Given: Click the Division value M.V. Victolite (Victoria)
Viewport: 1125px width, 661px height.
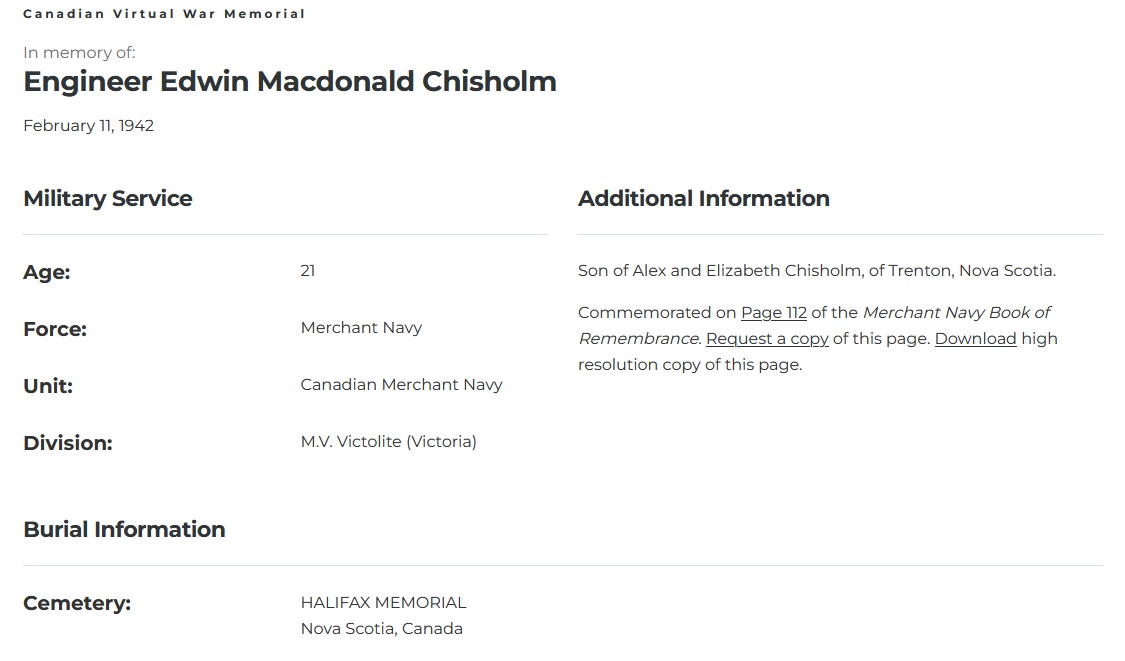Looking at the screenshot, I should [x=388, y=442].
